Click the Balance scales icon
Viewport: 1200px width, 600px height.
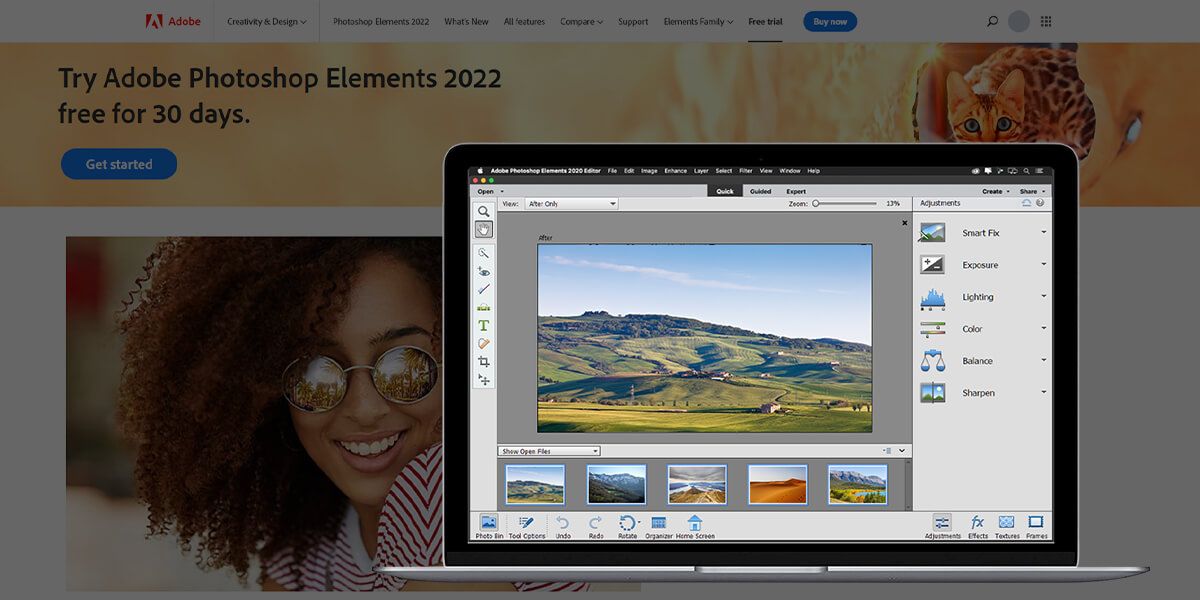coord(932,361)
